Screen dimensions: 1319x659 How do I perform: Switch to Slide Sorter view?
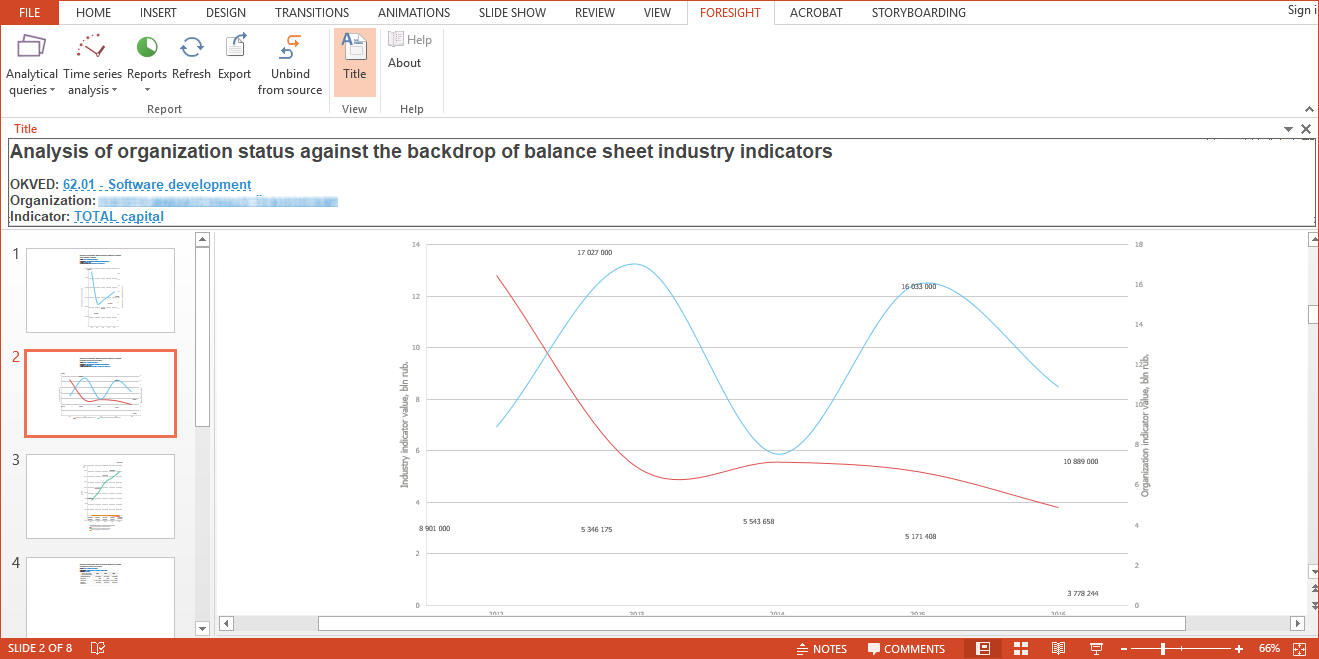[1021, 648]
